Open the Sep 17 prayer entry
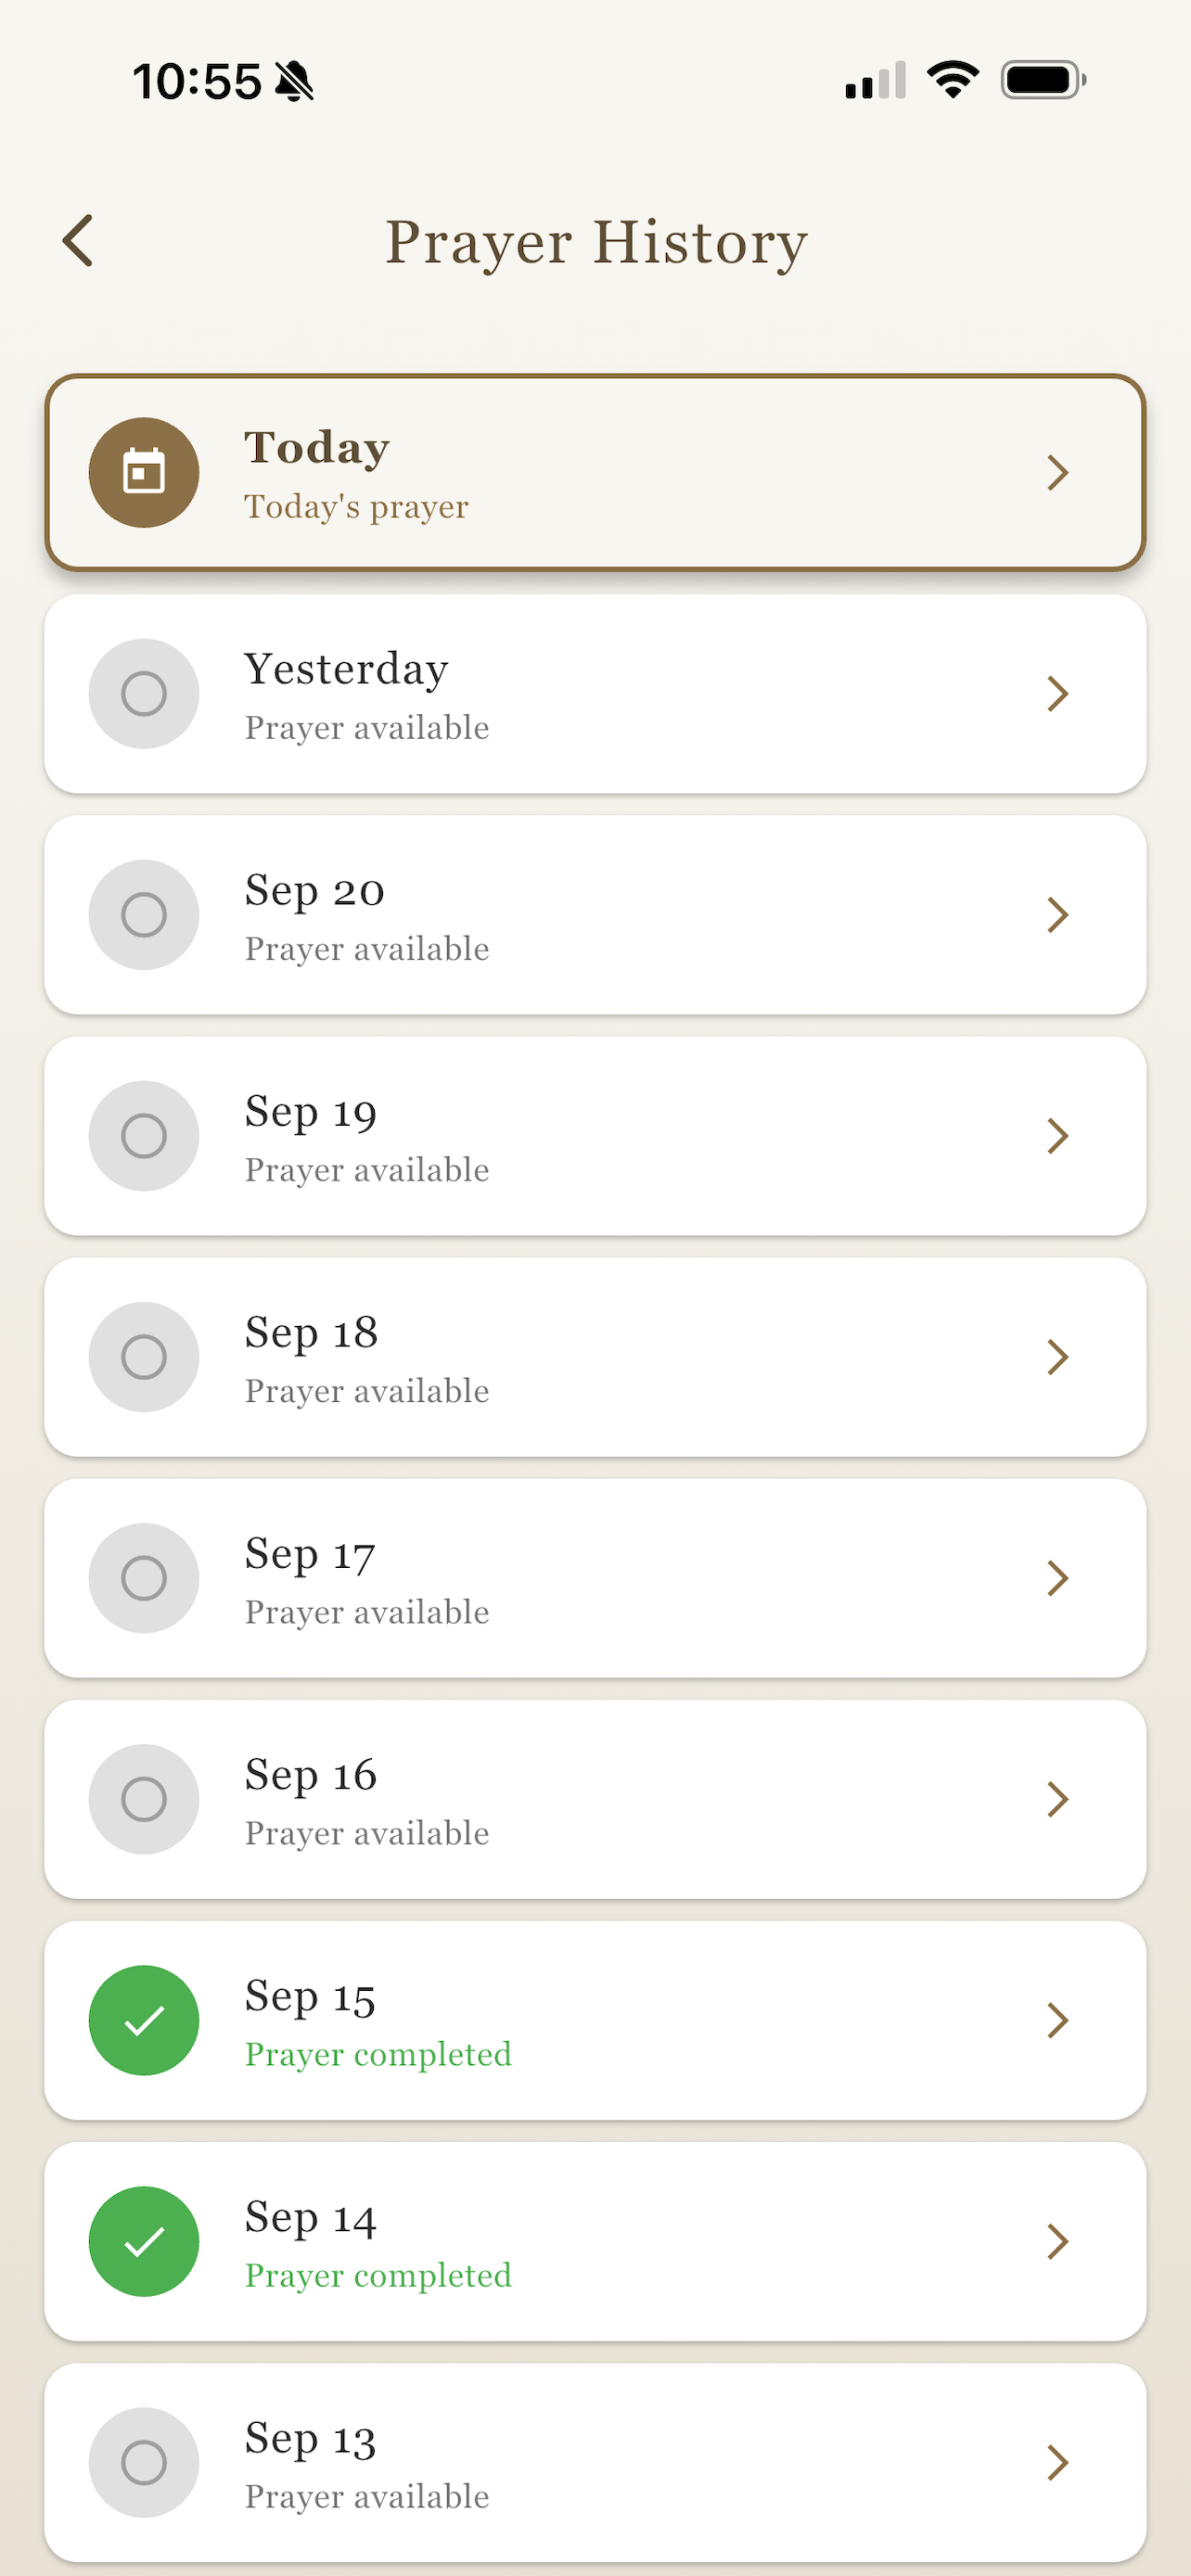1191x2576 pixels. tap(595, 1577)
